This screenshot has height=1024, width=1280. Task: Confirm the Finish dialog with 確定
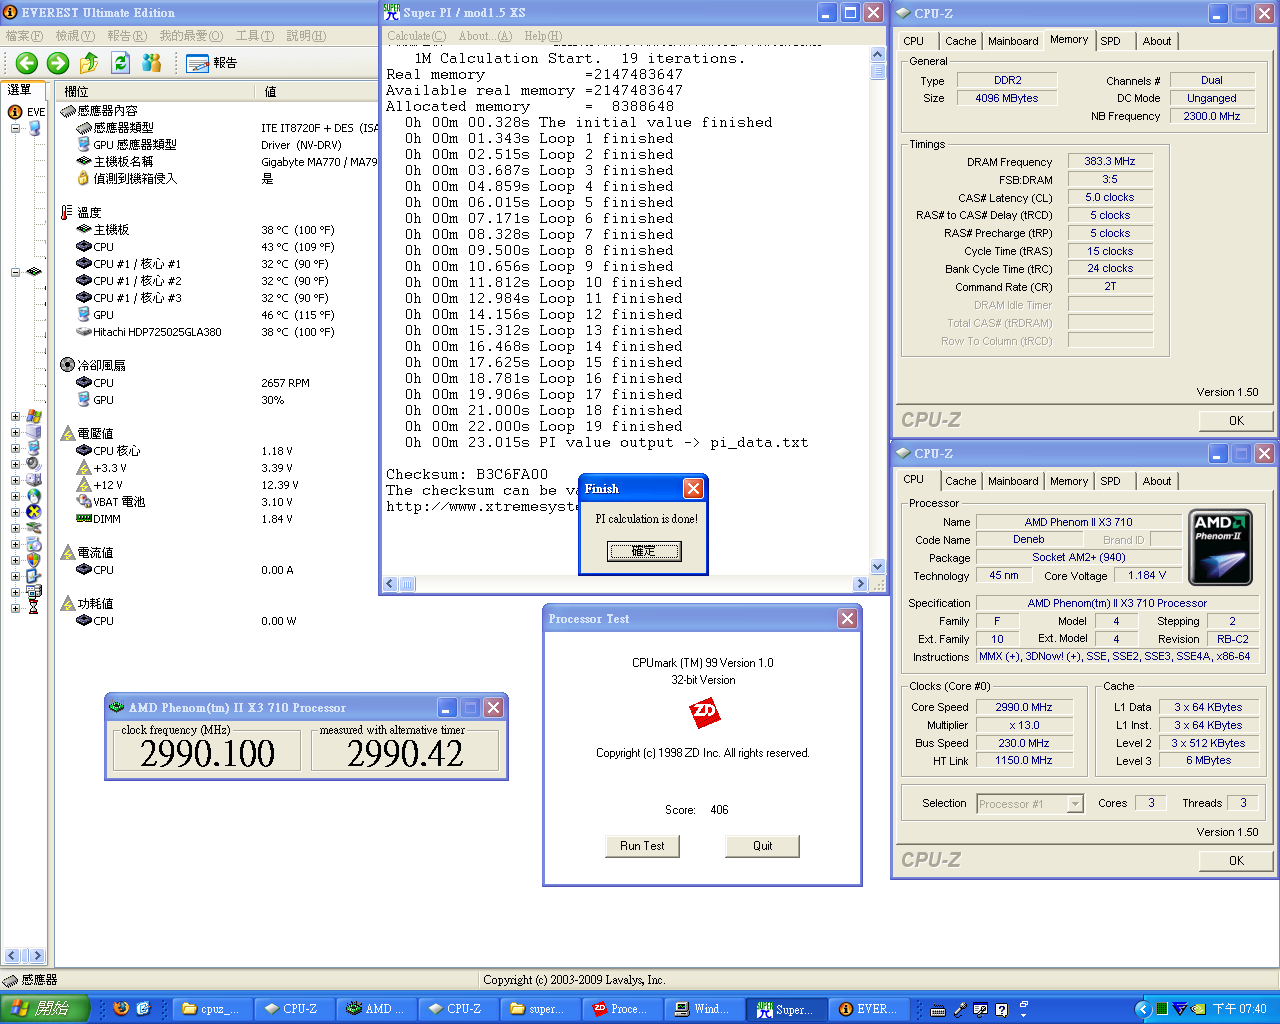(644, 551)
